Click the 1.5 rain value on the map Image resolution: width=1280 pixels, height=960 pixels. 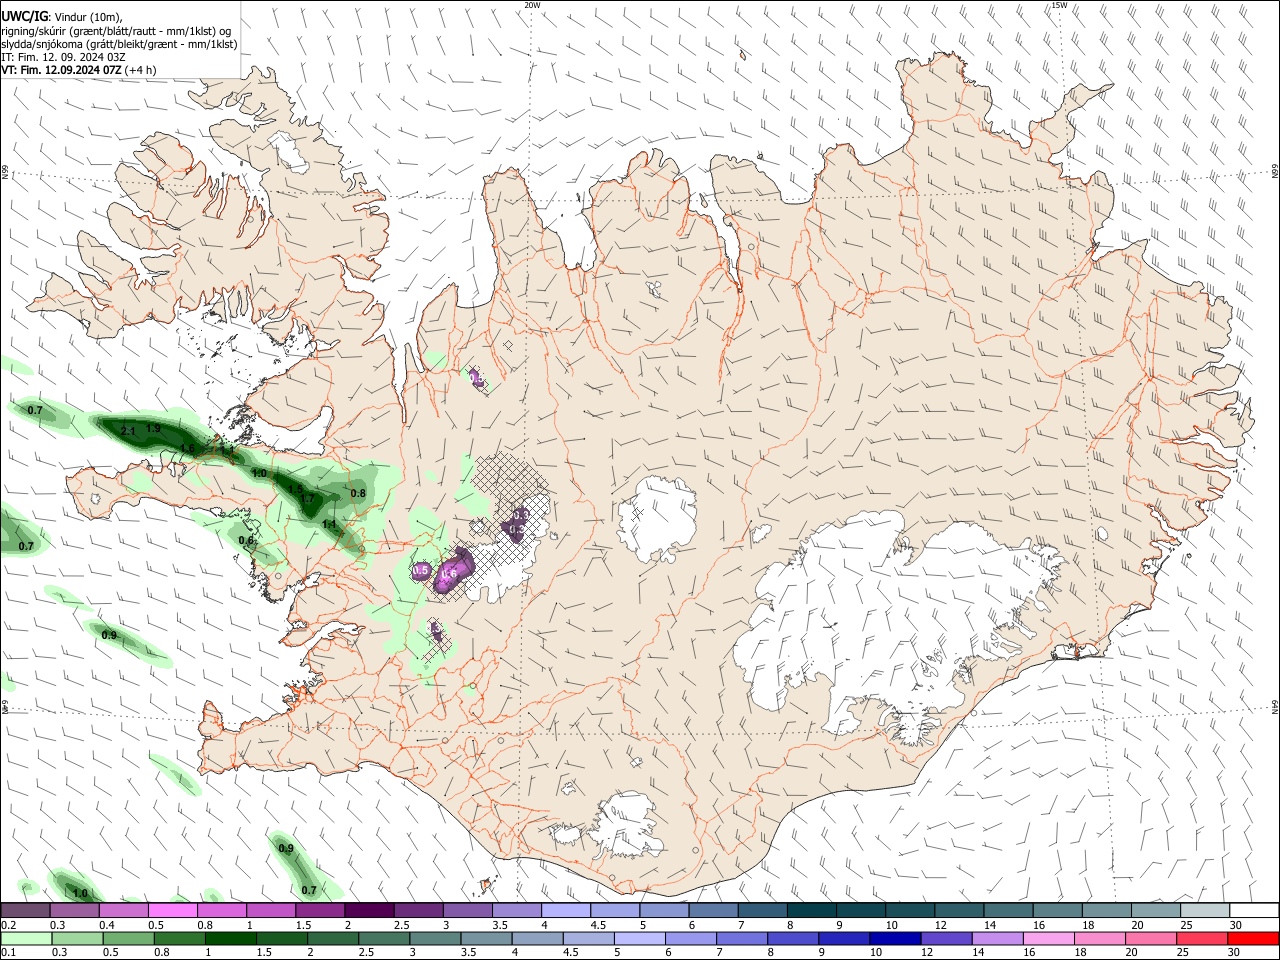point(295,489)
